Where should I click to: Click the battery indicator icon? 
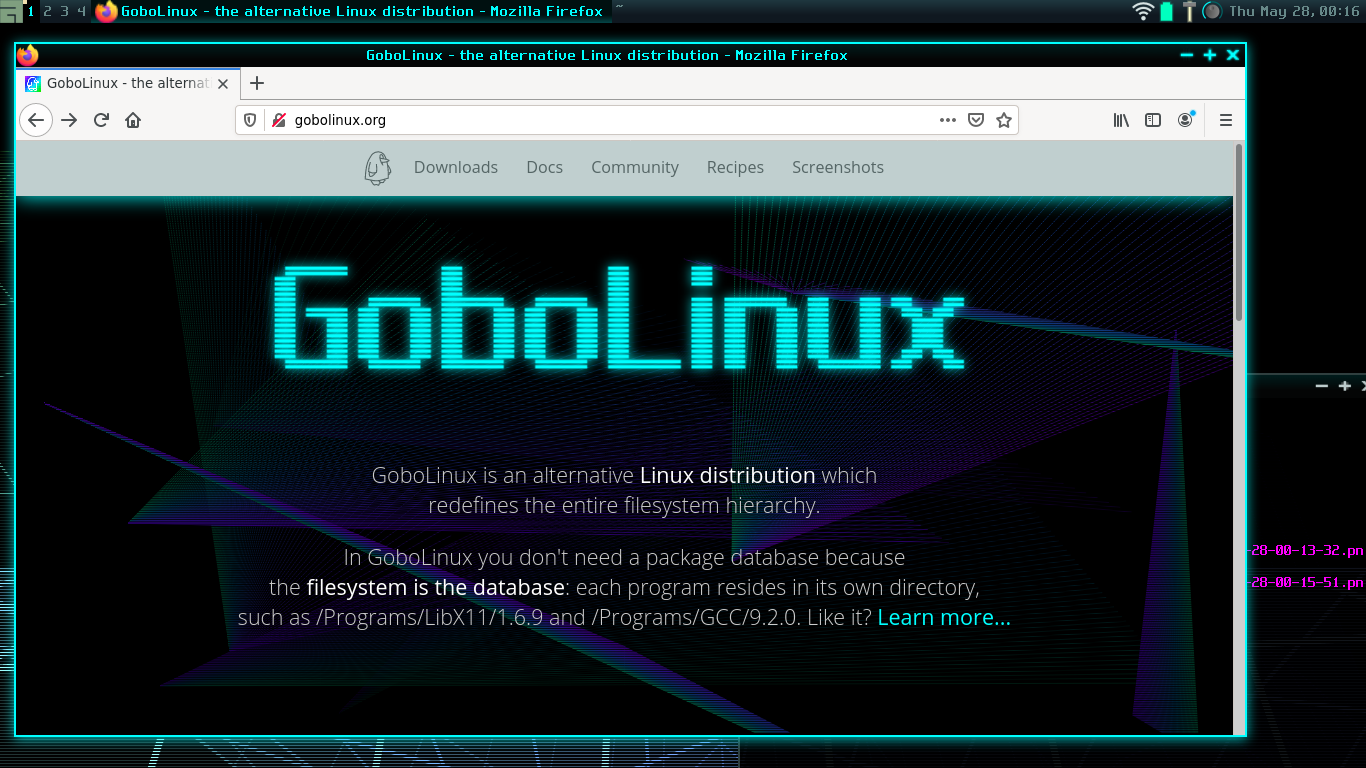pyautogui.click(x=1166, y=11)
